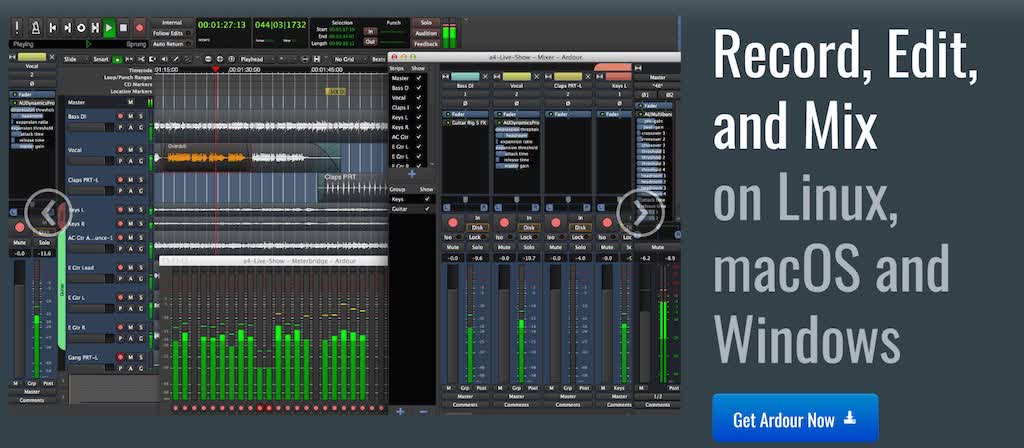Close the Bass DI mixer strip X icon
Viewport: 1024px width, 448px height.
[x=485, y=76]
